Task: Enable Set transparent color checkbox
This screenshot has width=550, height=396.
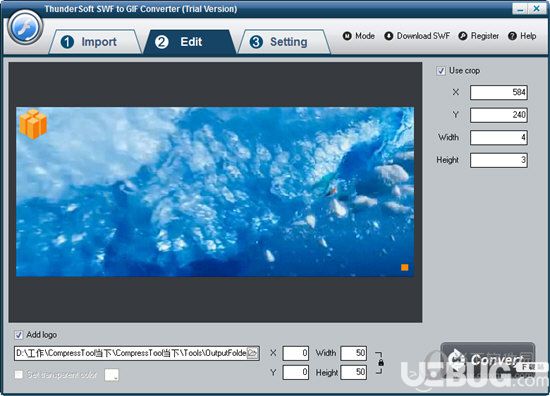Action: tap(19, 375)
